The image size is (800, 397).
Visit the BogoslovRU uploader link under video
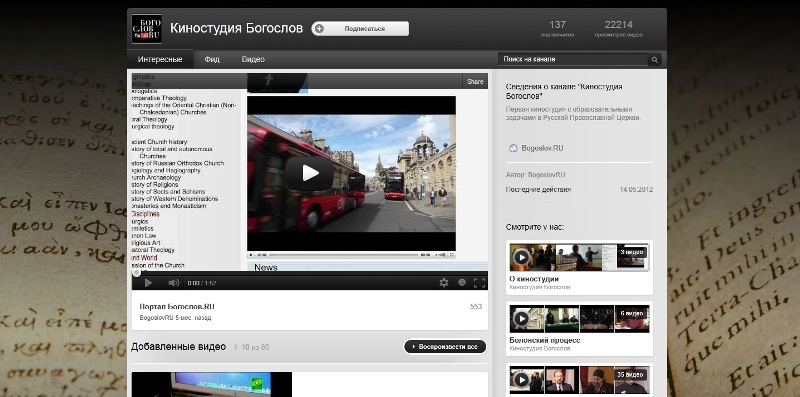coord(157,318)
